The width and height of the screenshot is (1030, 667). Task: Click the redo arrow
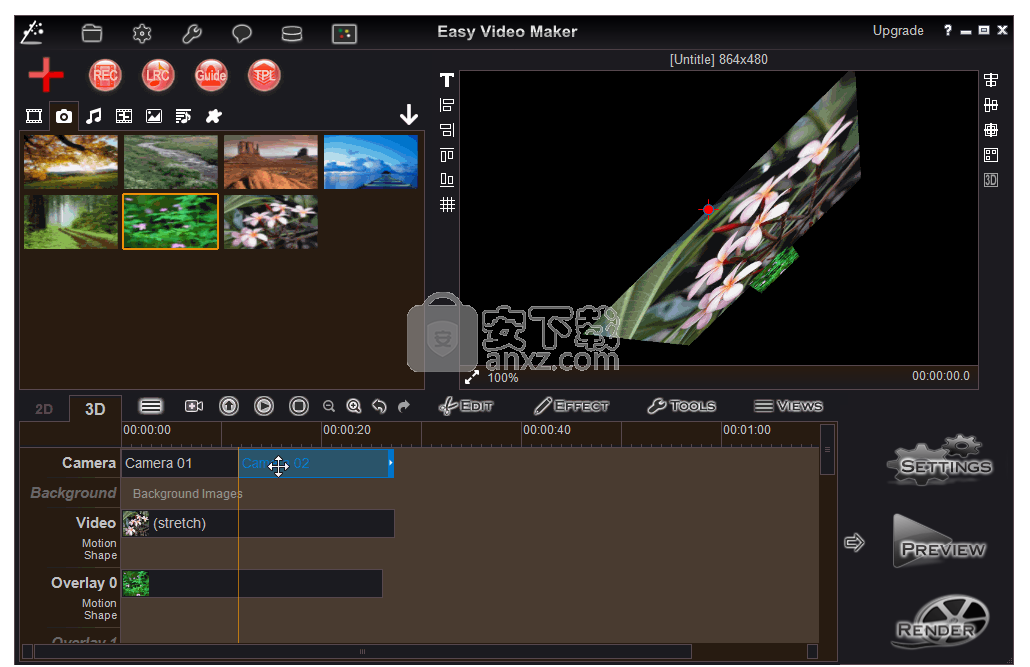404,406
